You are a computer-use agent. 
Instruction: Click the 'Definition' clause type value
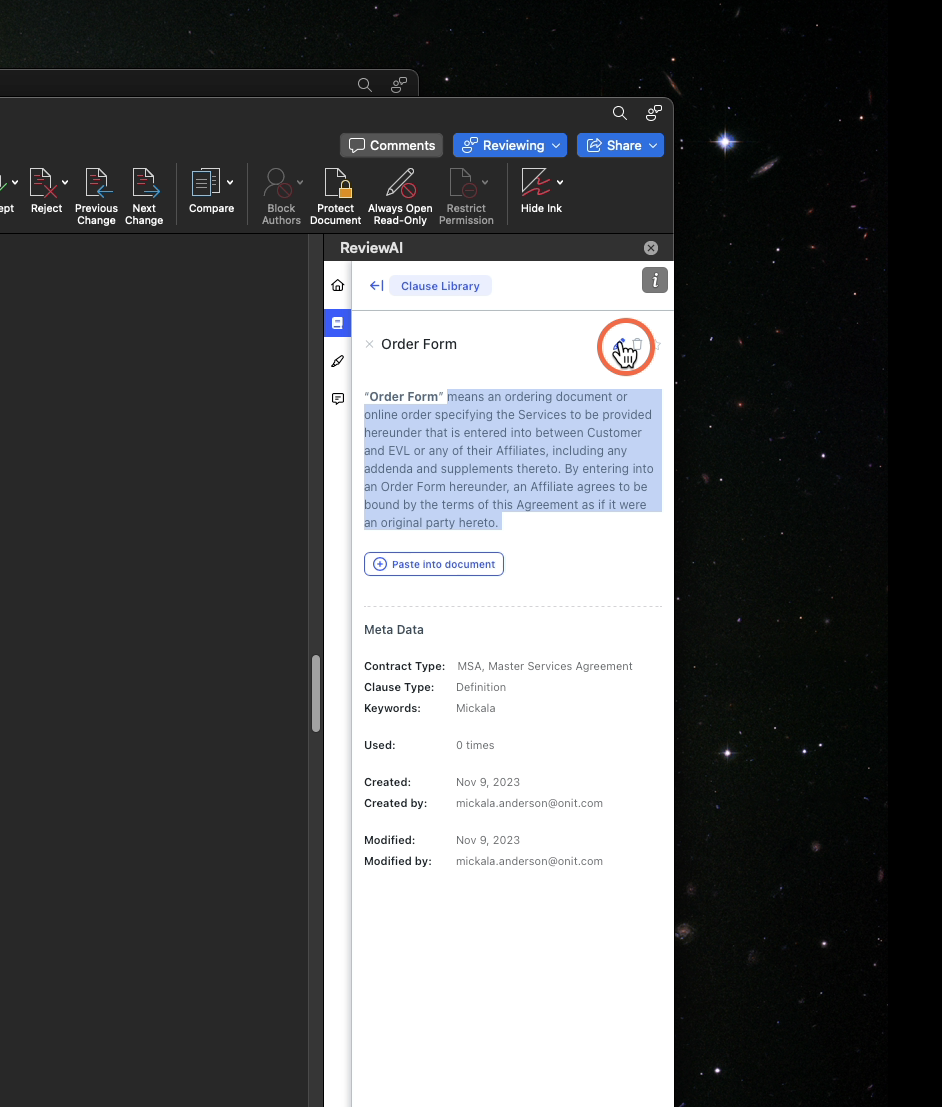[x=481, y=688]
